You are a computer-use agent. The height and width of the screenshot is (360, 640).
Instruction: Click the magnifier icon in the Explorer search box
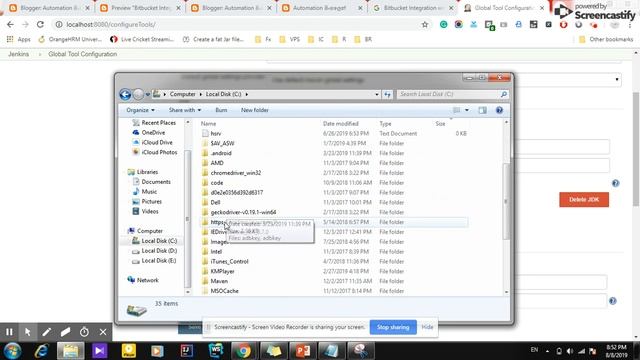tap(504, 94)
